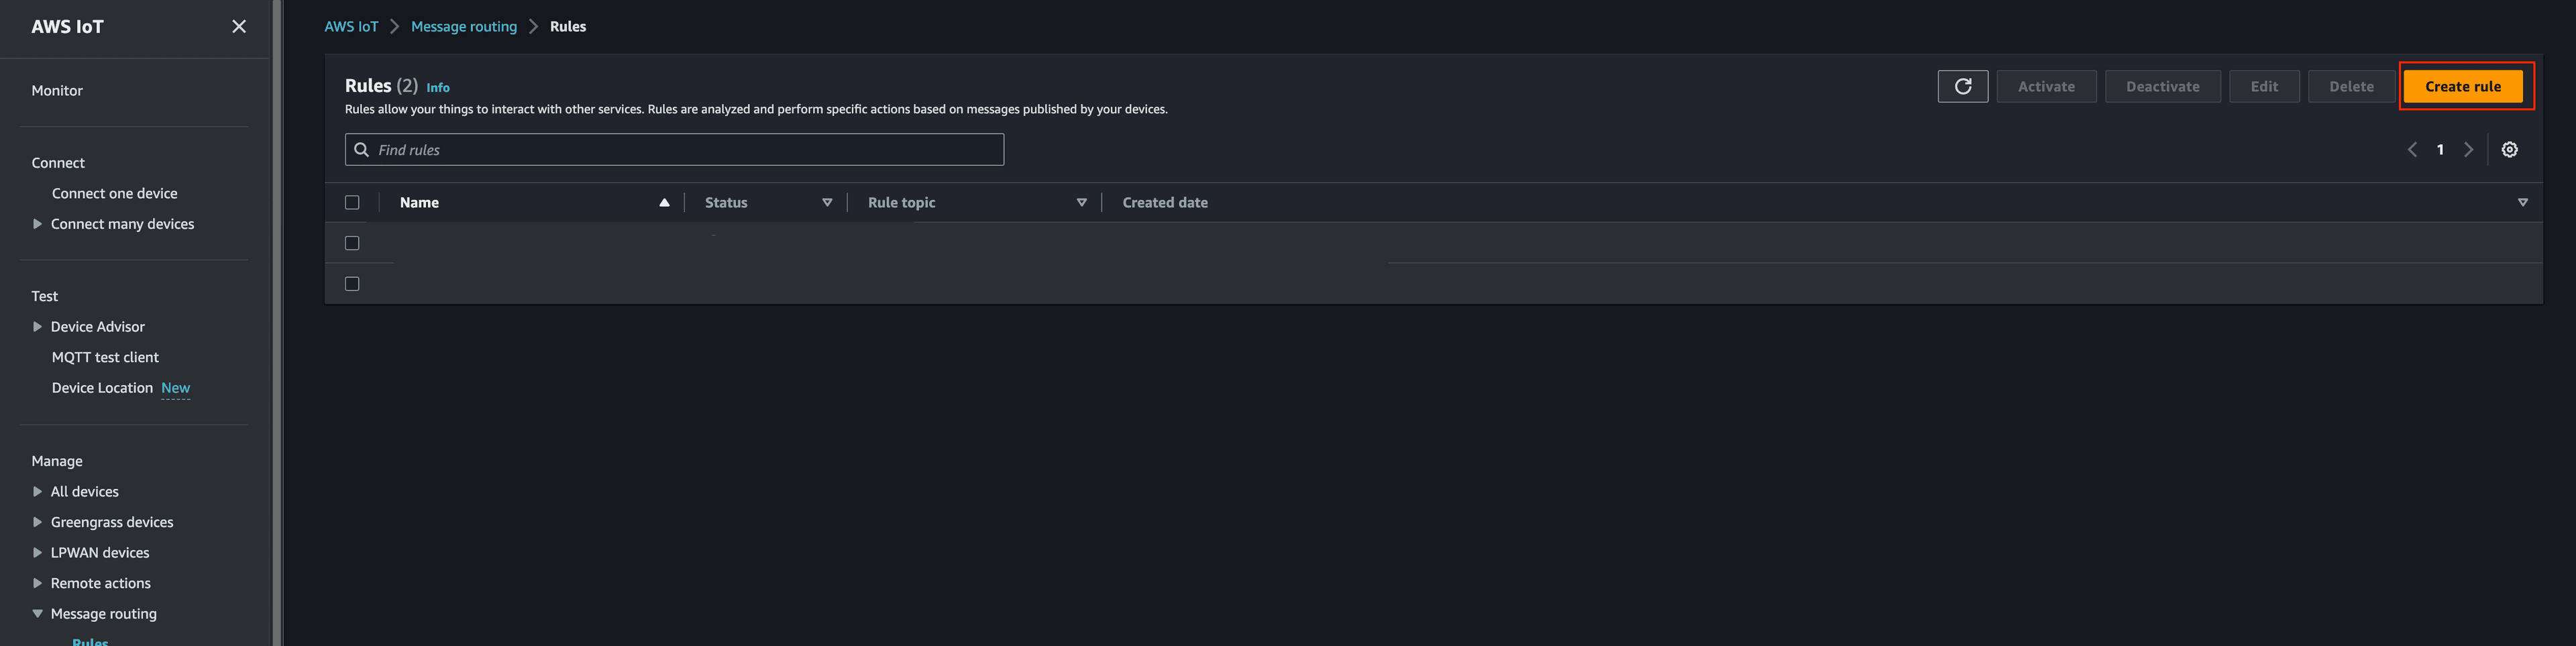Click the search magnifier icon
2576x646 pixels.
[362, 150]
